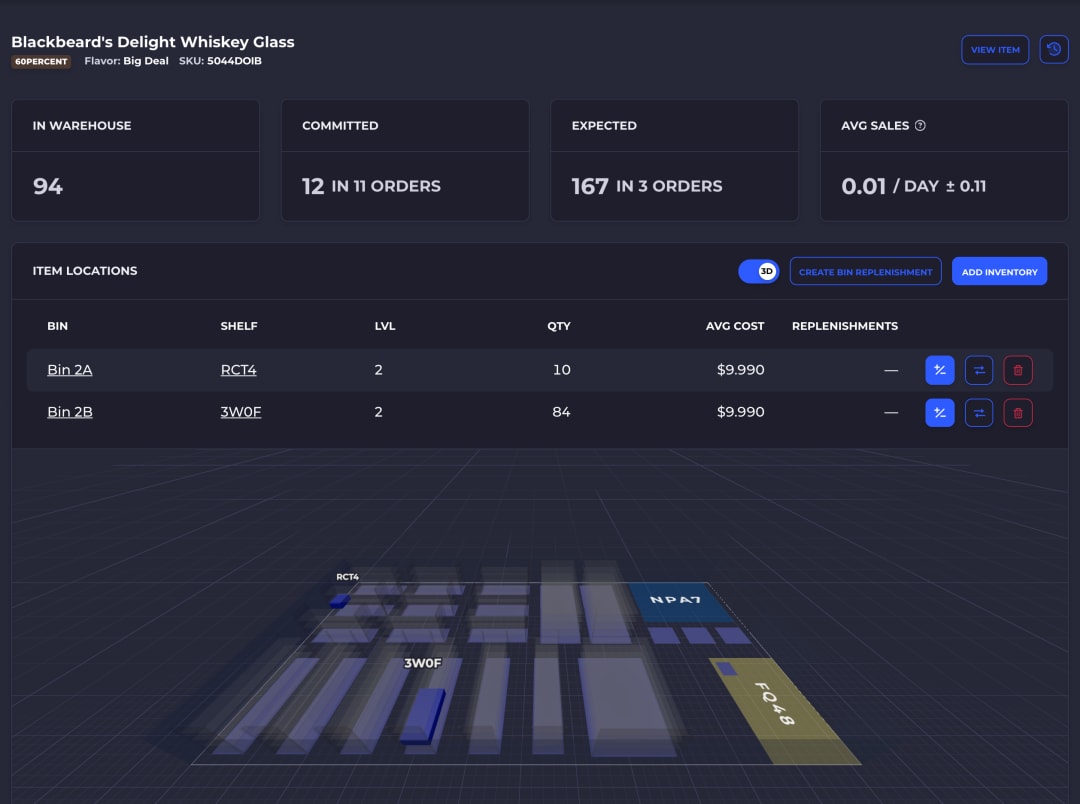
Task: Open the Bin 2A link
Action: click(x=70, y=370)
